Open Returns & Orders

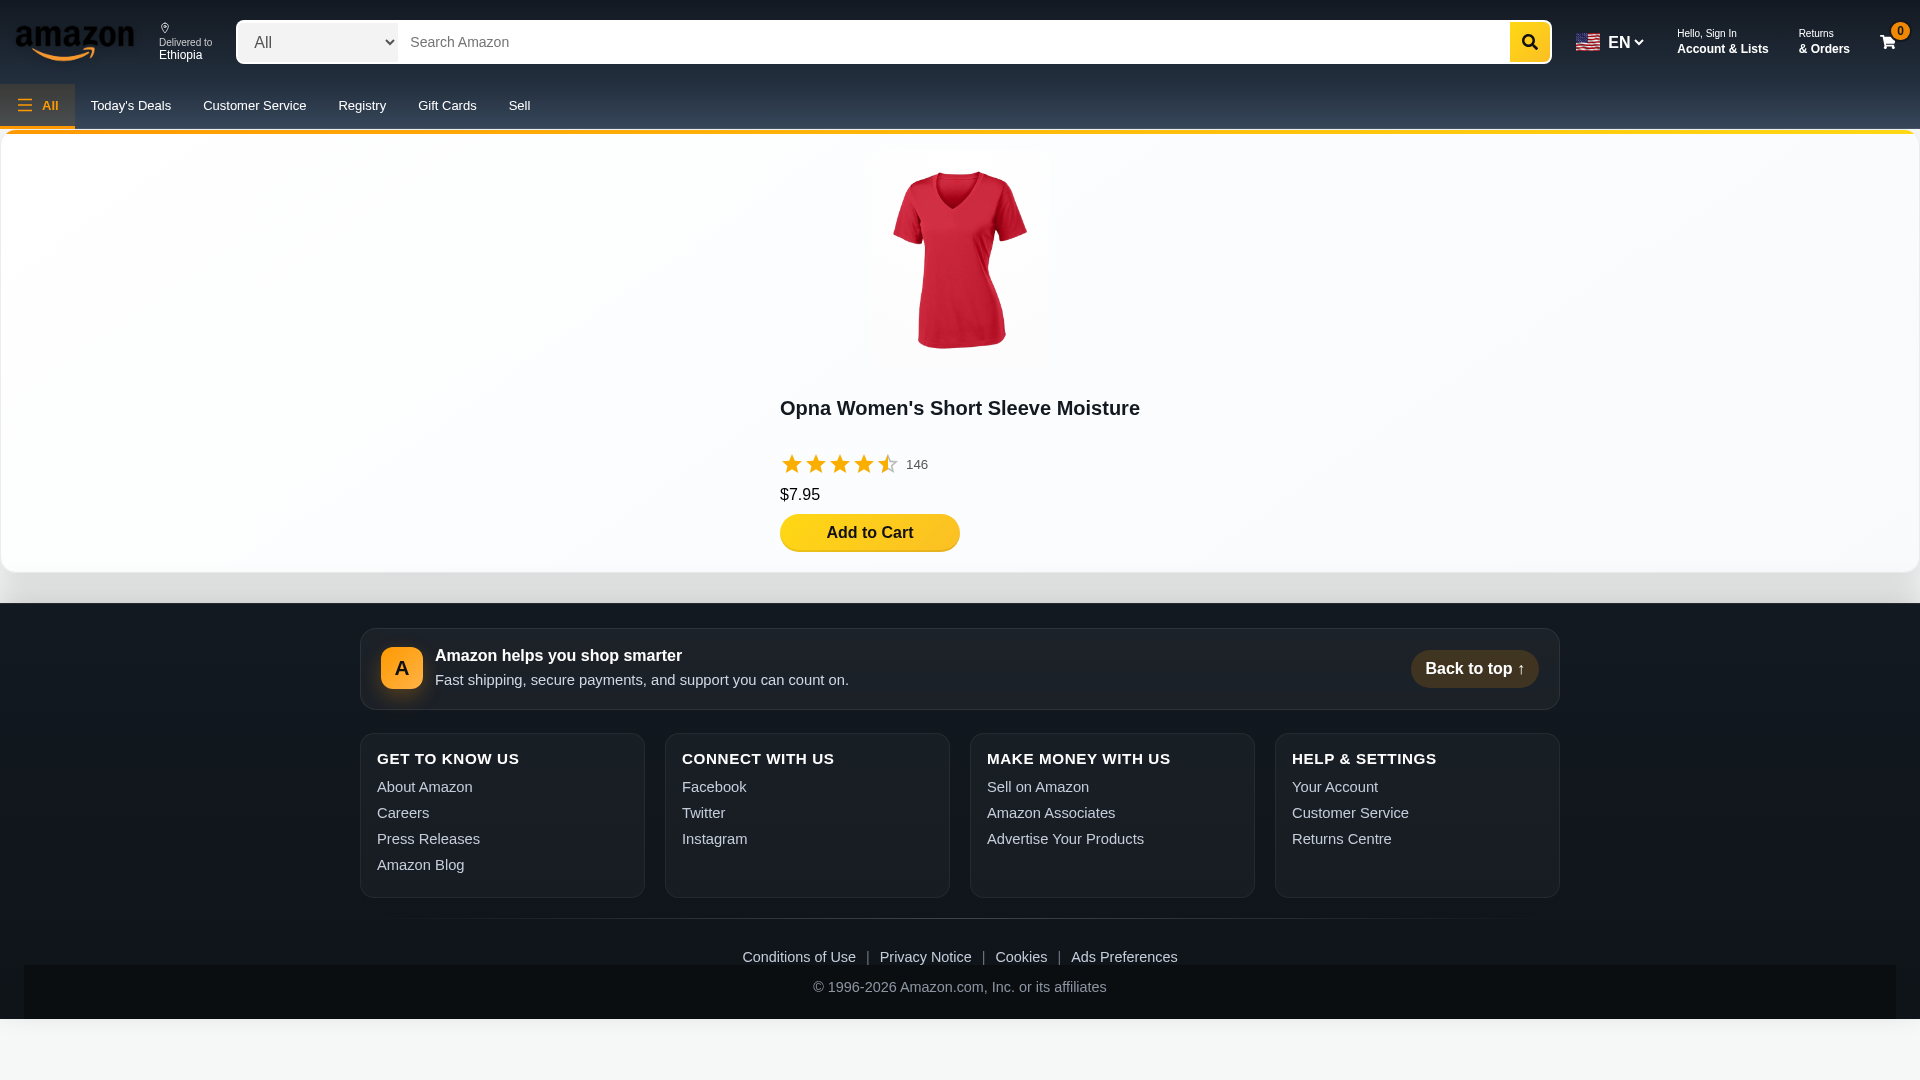point(1824,42)
